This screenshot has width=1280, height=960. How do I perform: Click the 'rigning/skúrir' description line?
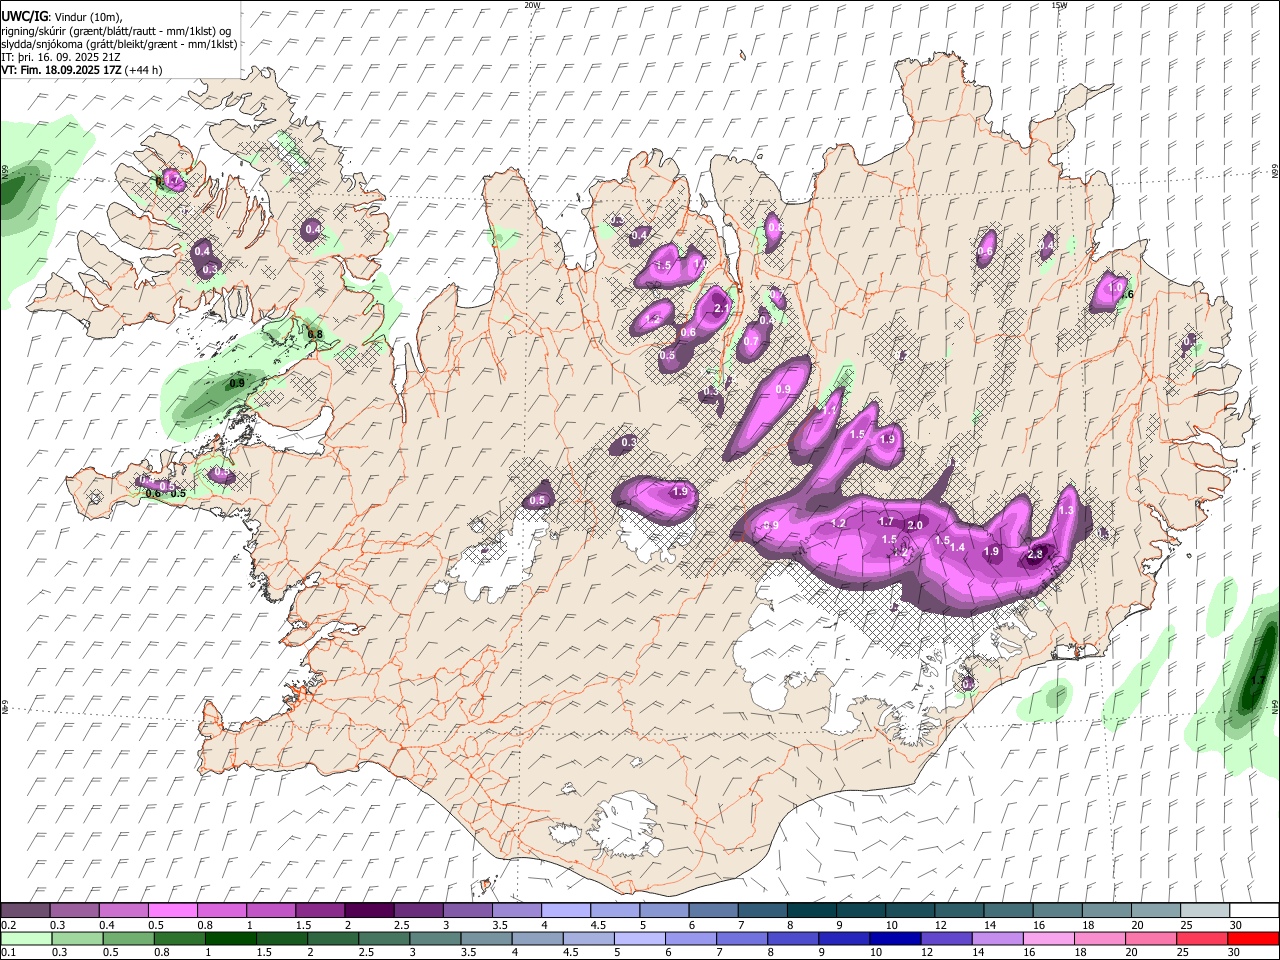[x=118, y=31]
